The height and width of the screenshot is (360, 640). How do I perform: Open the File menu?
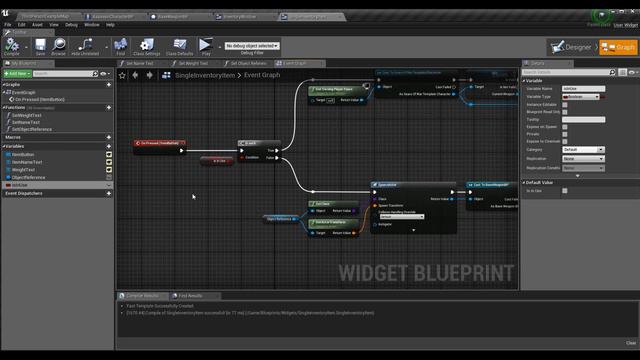tap(8, 25)
